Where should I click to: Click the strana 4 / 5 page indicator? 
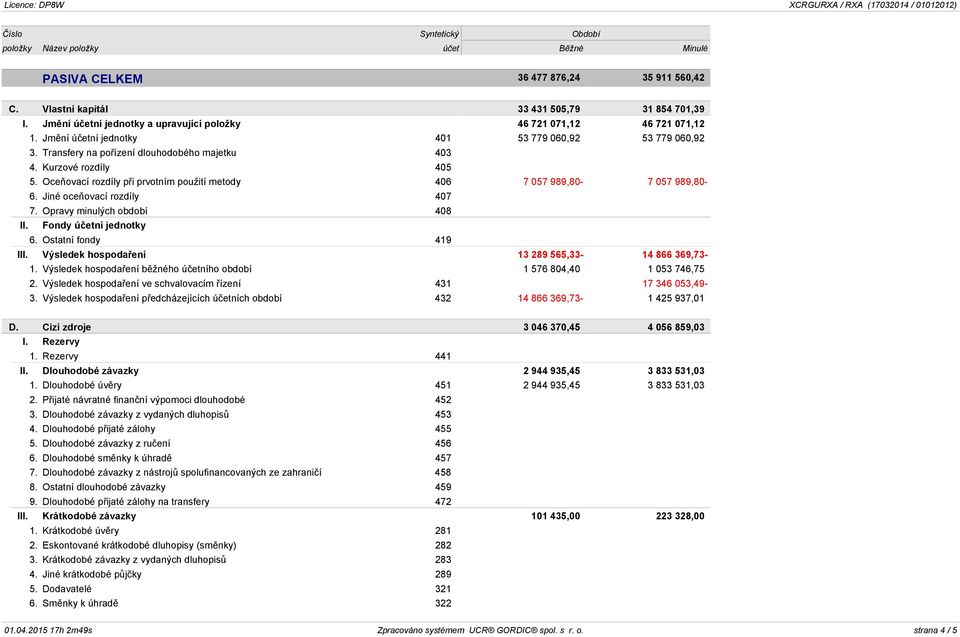(x=936, y=630)
